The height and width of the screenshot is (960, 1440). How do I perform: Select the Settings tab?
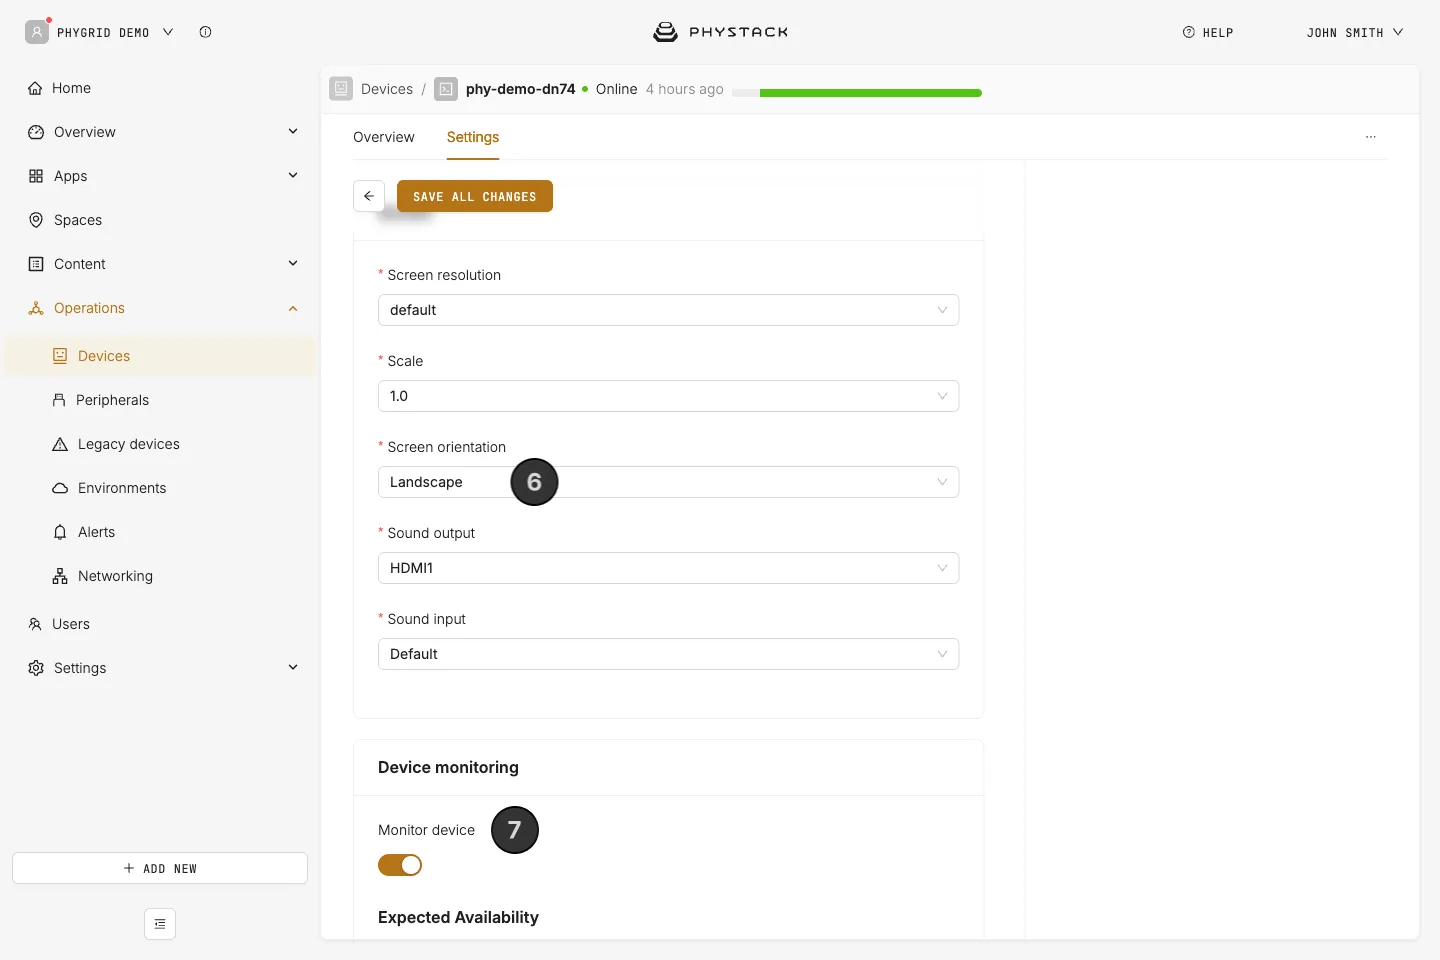[x=473, y=137]
